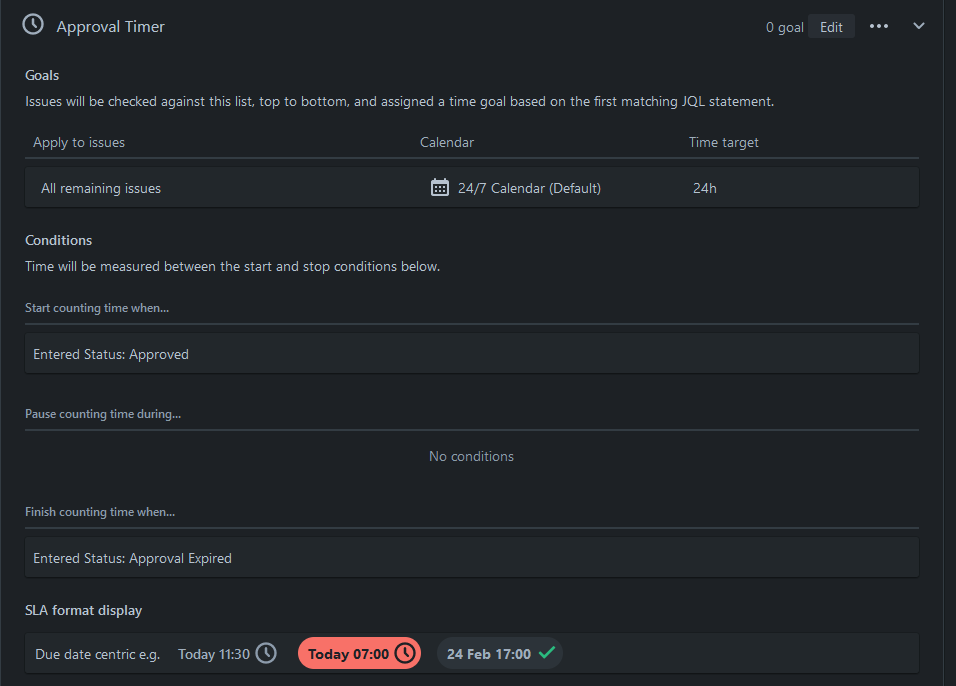
Task: Open the three-dots more actions menu
Action: (x=879, y=26)
